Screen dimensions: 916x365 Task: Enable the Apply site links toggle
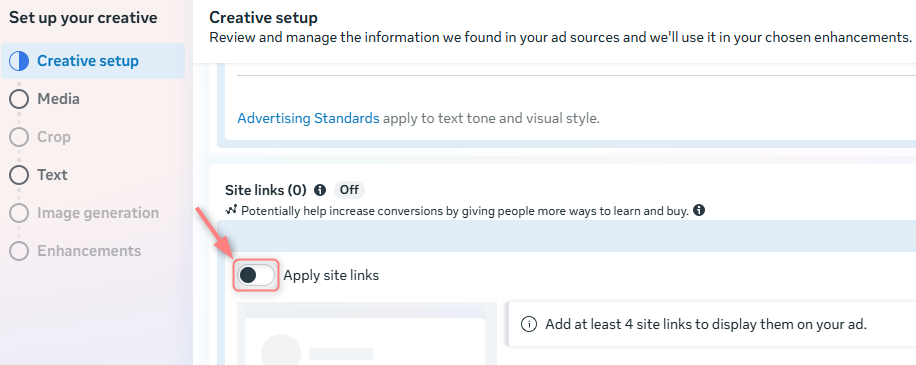point(256,275)
